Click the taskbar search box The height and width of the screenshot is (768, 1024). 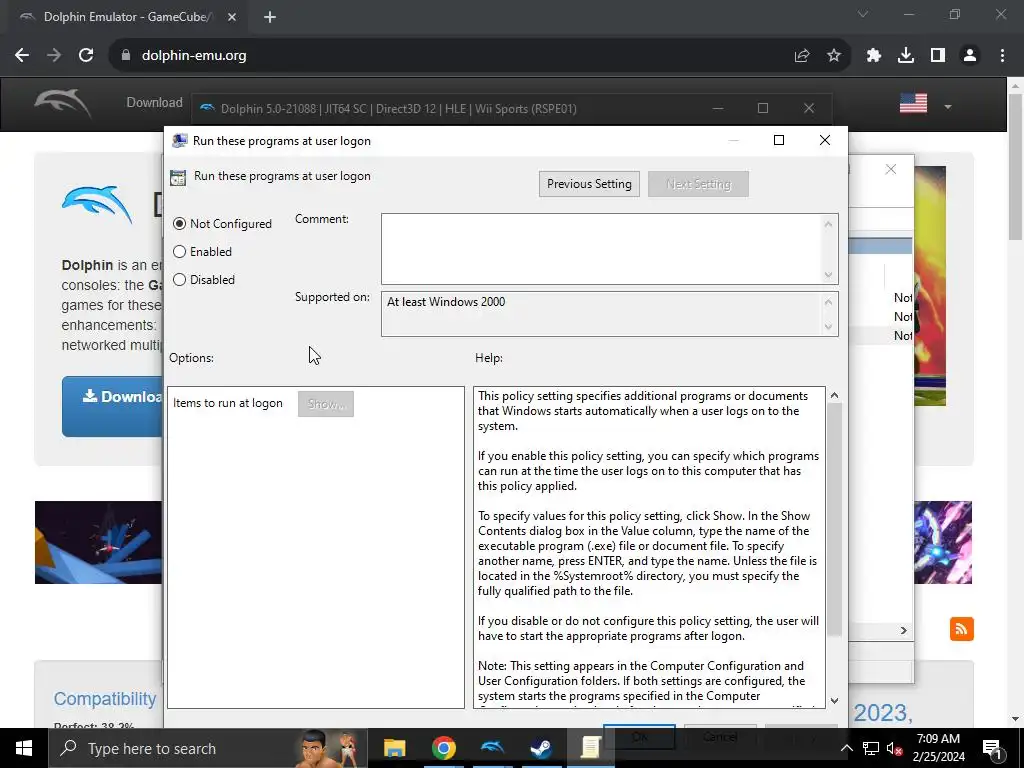(x=208, y=748)
